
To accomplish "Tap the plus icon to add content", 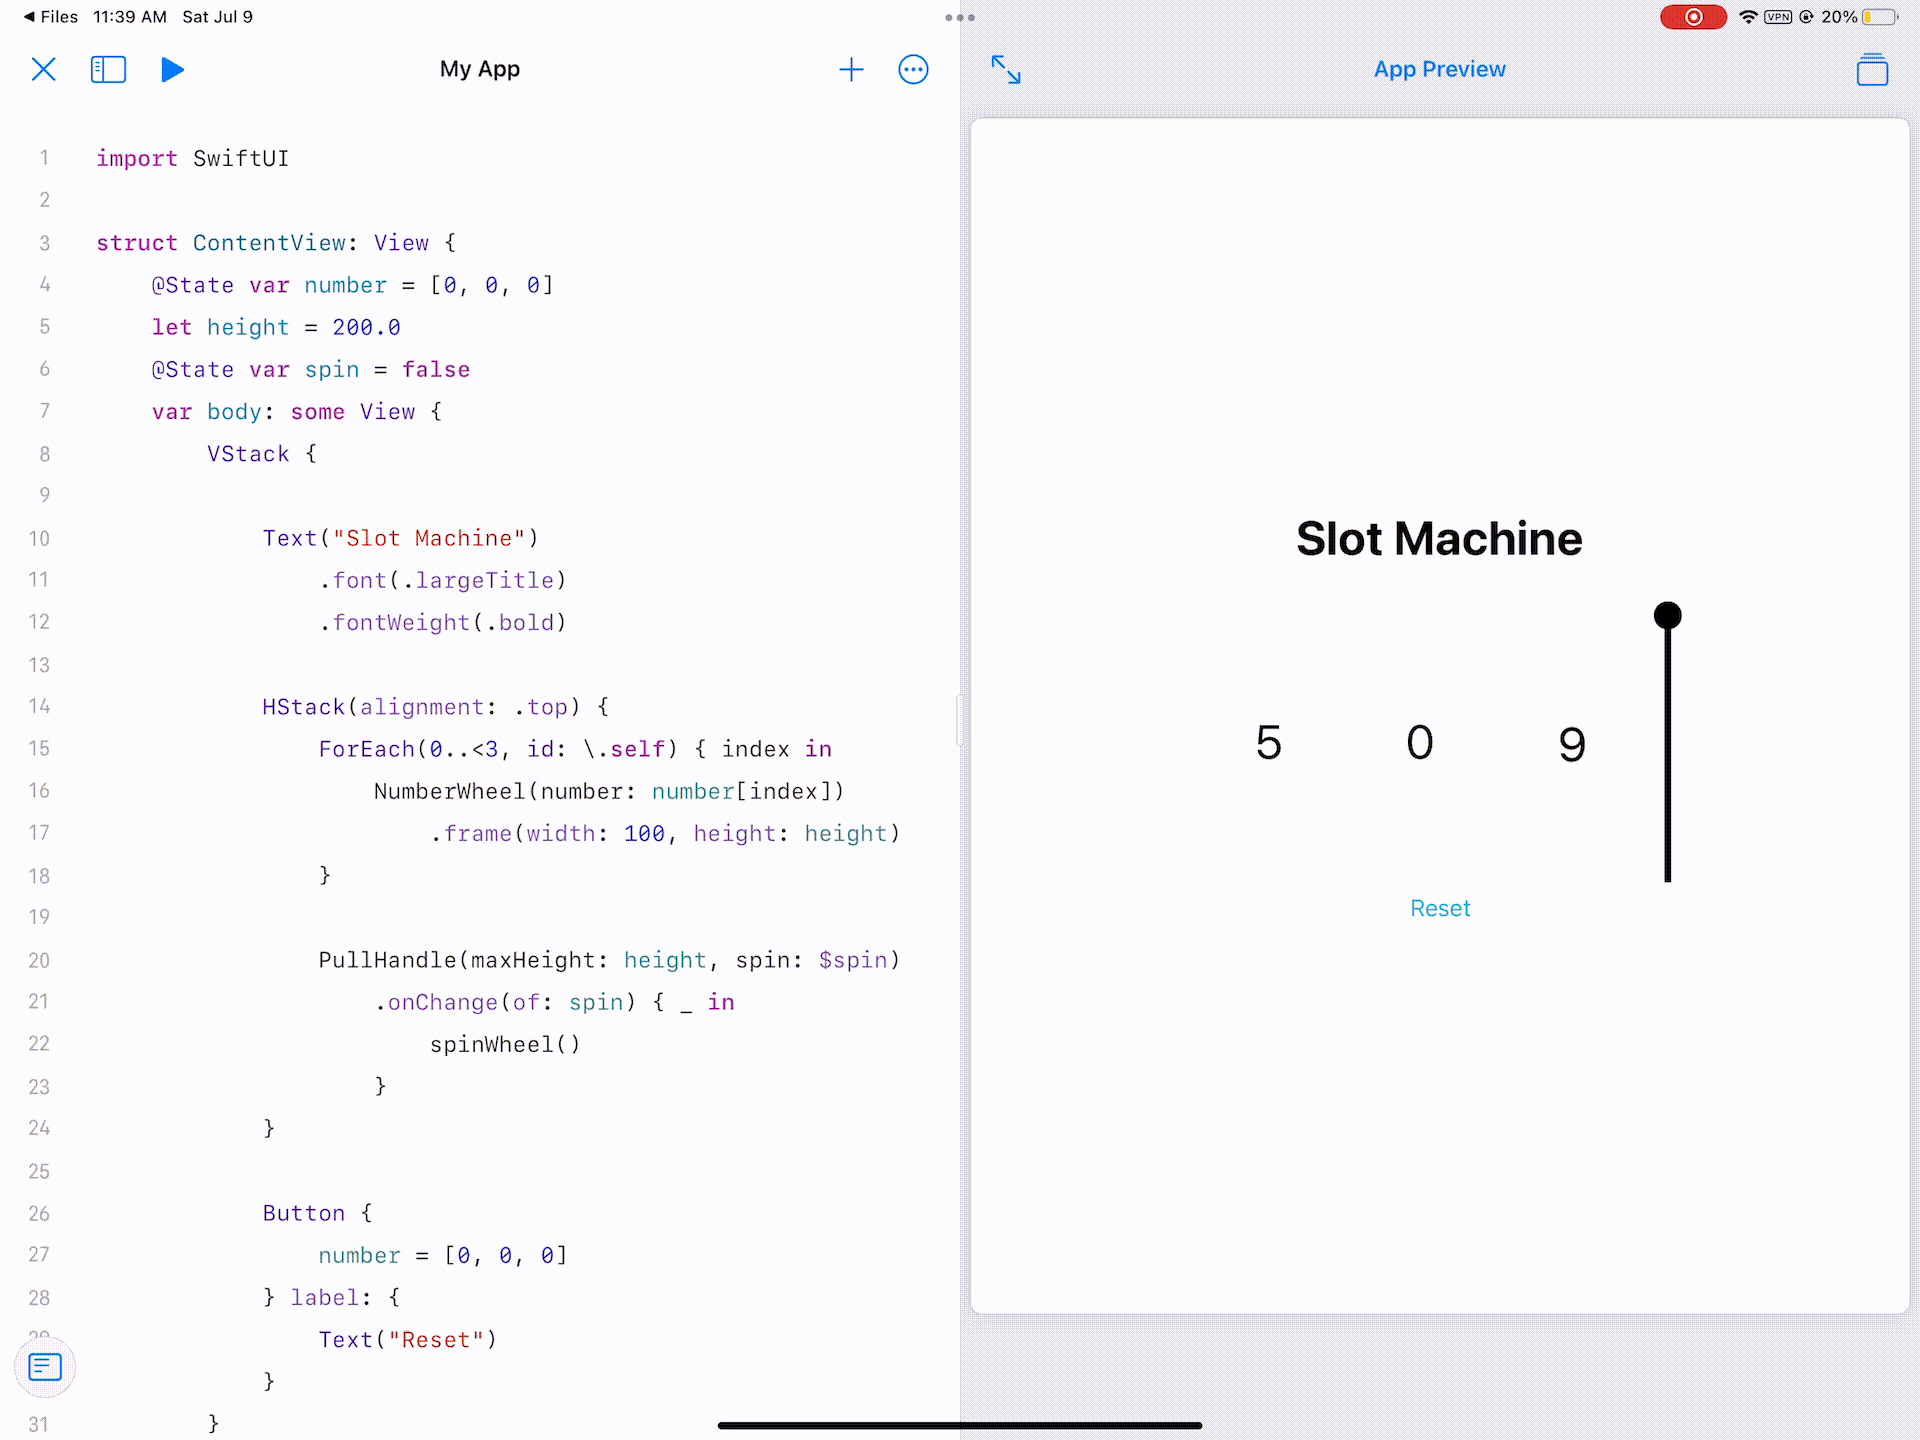I will point(851,69).
